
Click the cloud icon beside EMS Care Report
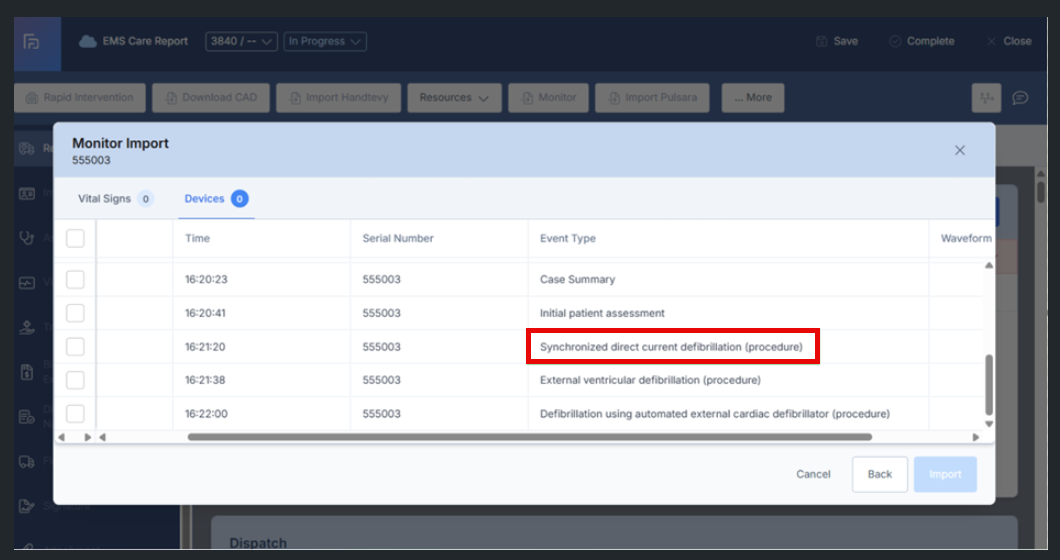88,42
